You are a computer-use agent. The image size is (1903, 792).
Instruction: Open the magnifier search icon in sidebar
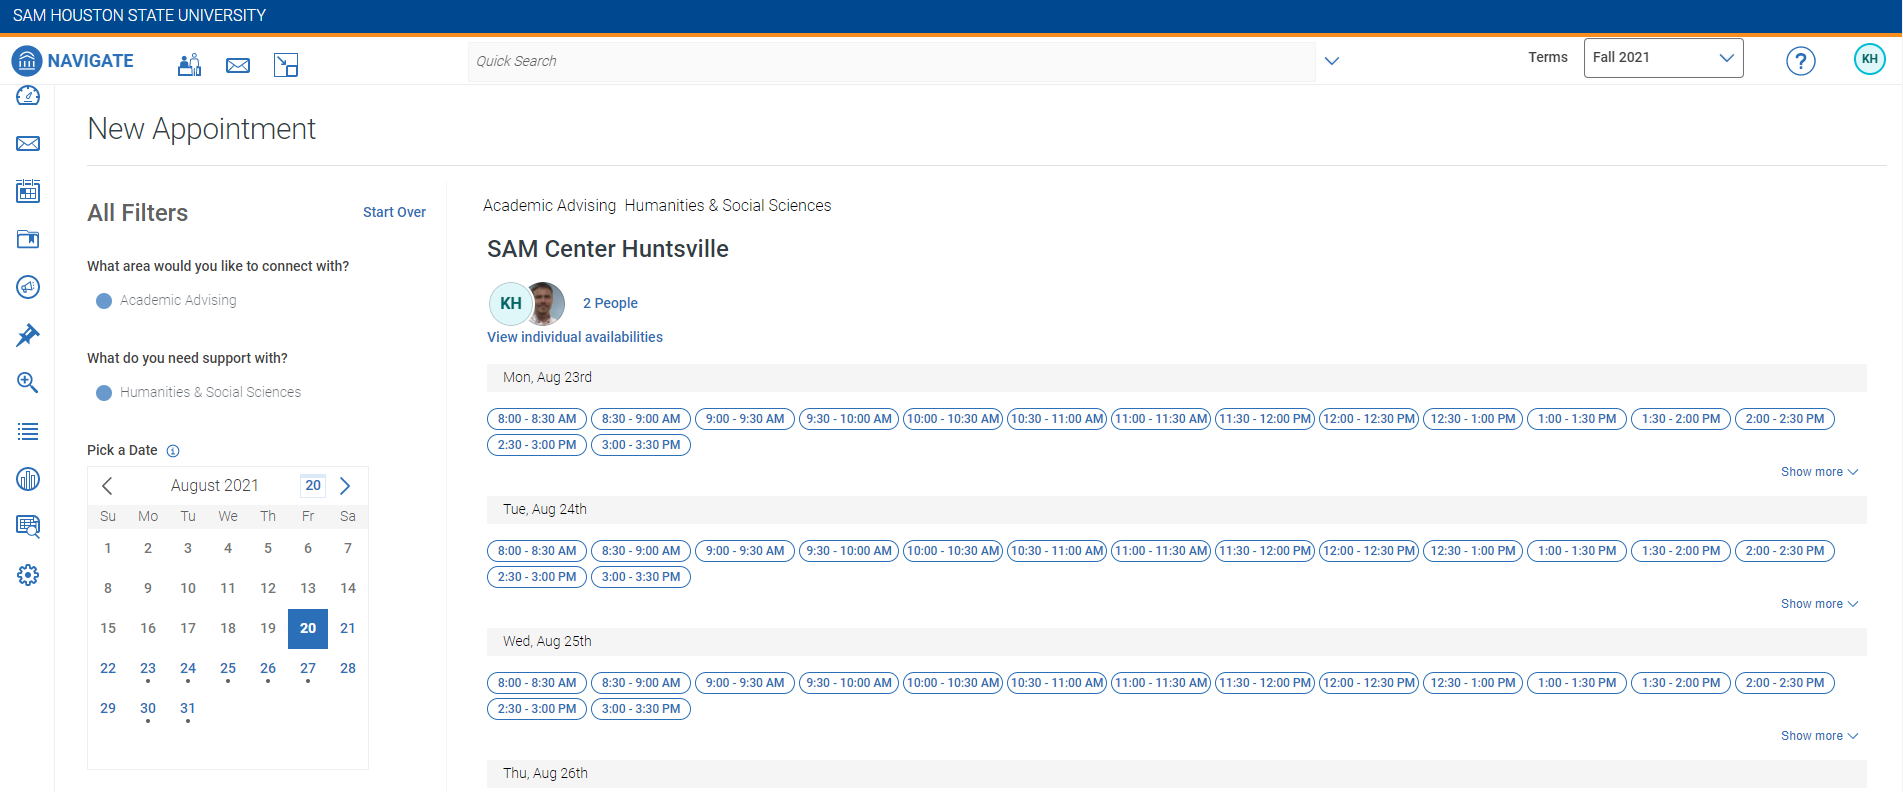(28, 383)
